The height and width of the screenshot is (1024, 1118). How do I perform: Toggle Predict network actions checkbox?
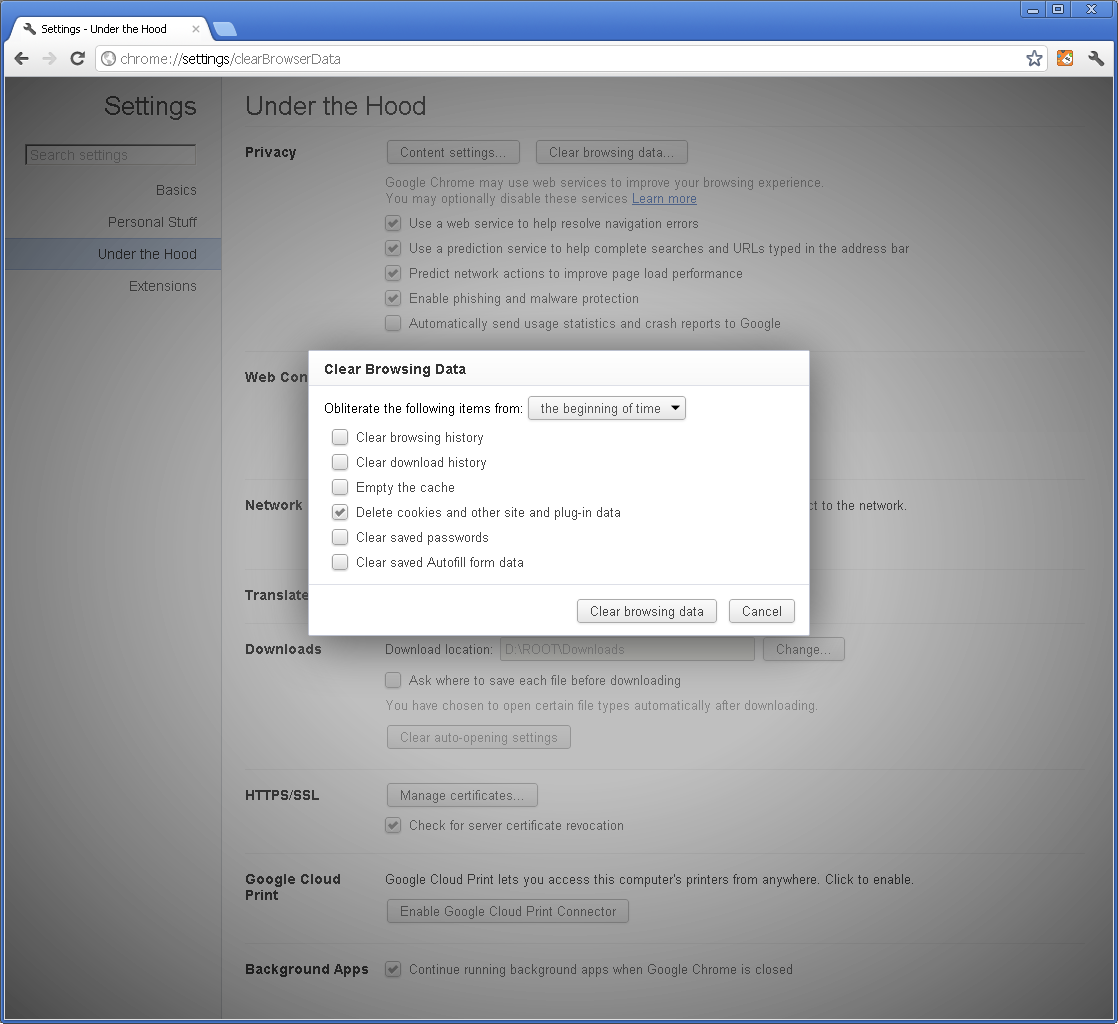point(393,273)
